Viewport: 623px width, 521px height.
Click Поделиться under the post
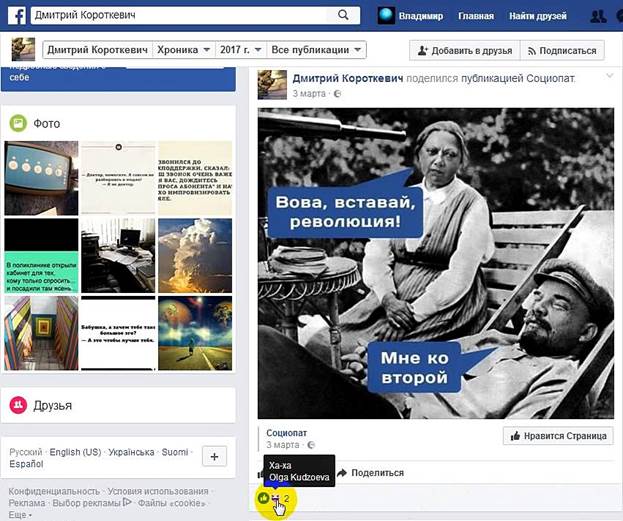pos(370,473)
